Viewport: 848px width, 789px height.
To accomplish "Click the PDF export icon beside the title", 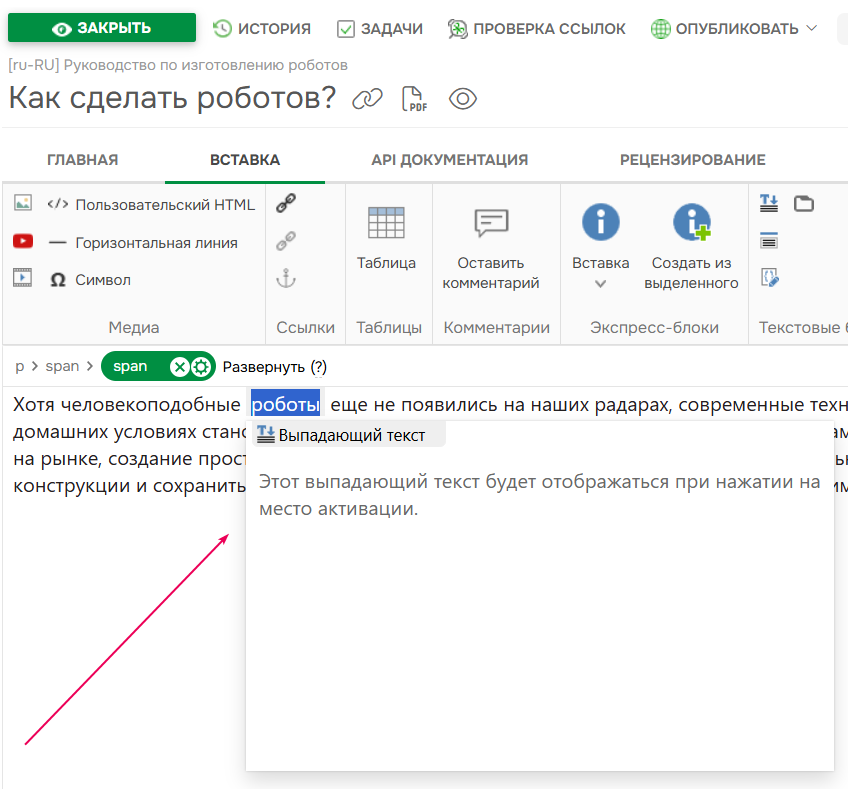I will click(x=413, y=98).
